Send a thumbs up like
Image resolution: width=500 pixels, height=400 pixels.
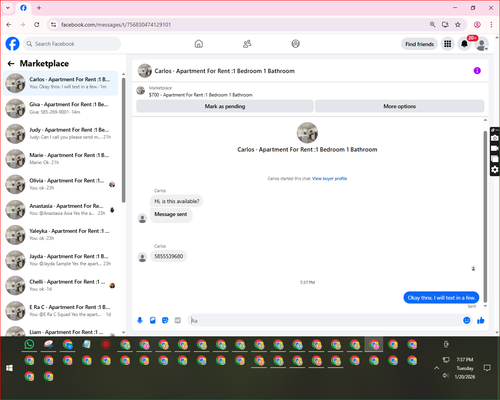click(x=481, y=320)
